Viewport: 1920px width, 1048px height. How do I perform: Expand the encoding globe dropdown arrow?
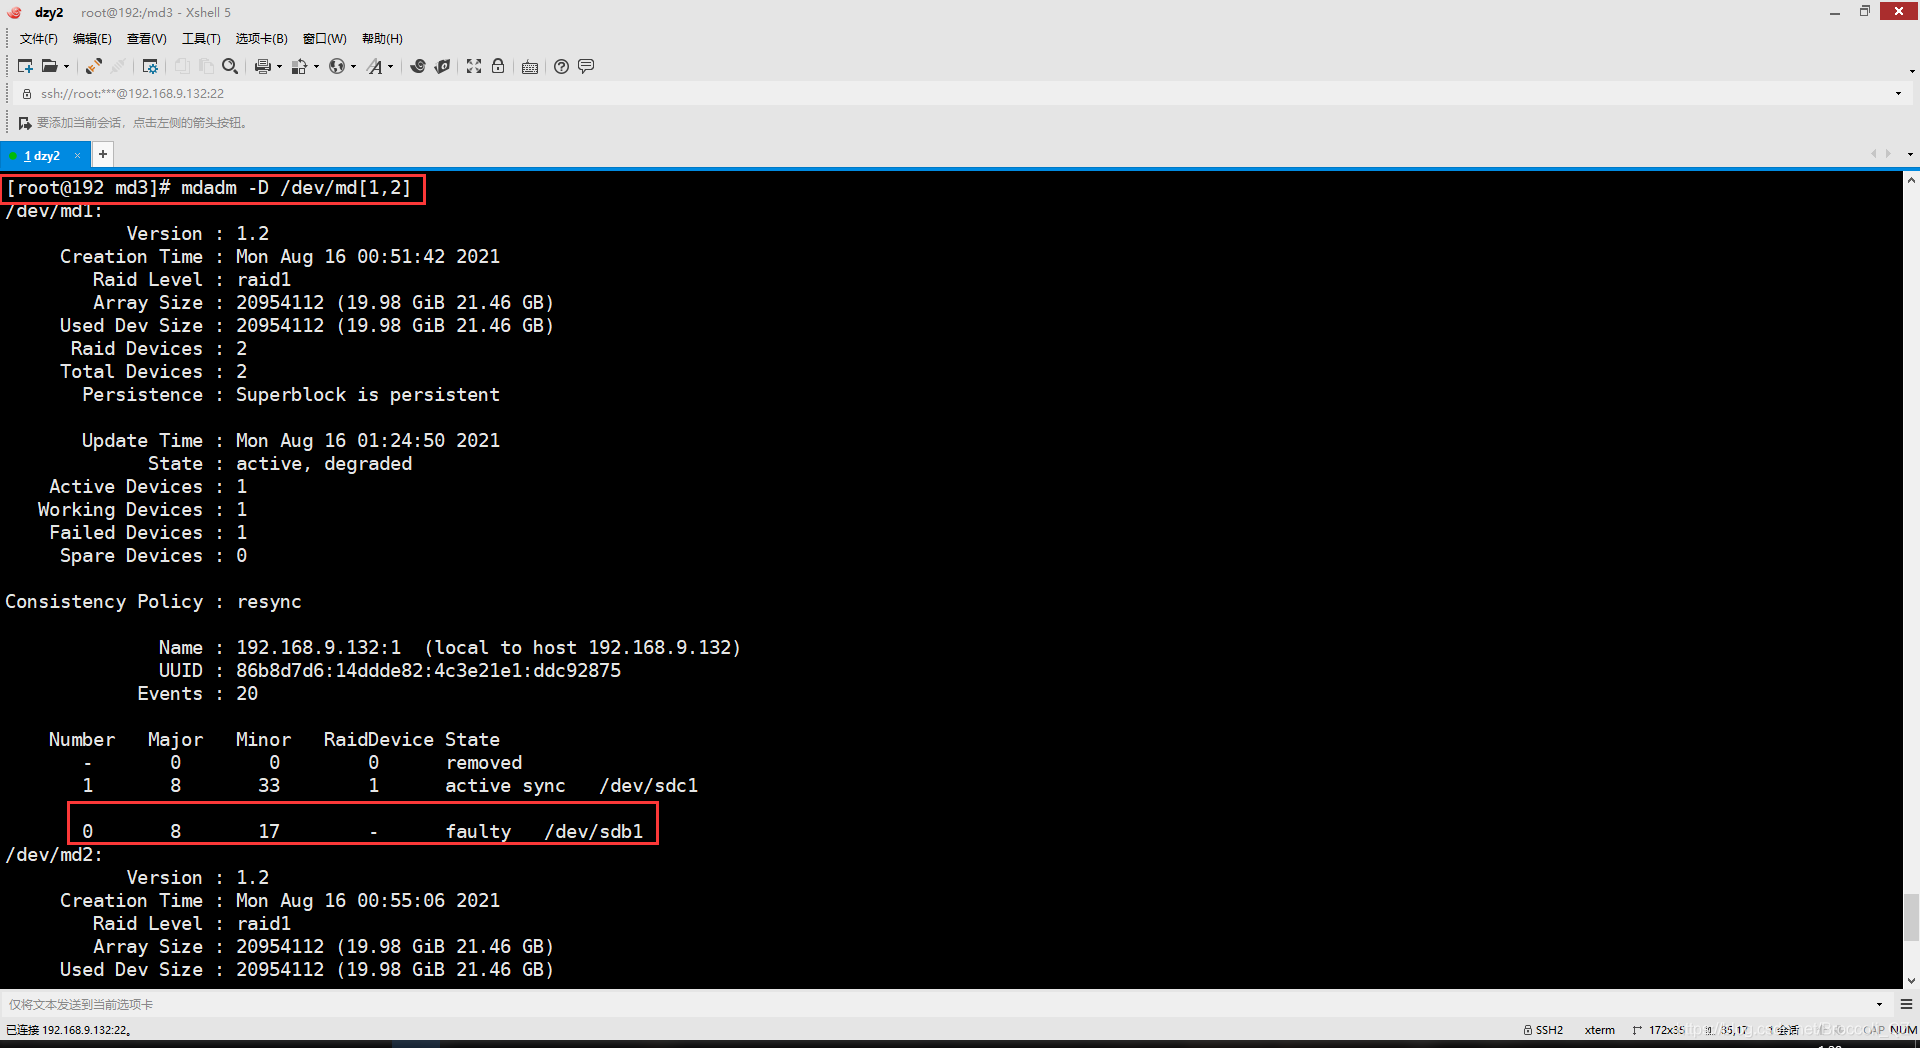(353, 67)
